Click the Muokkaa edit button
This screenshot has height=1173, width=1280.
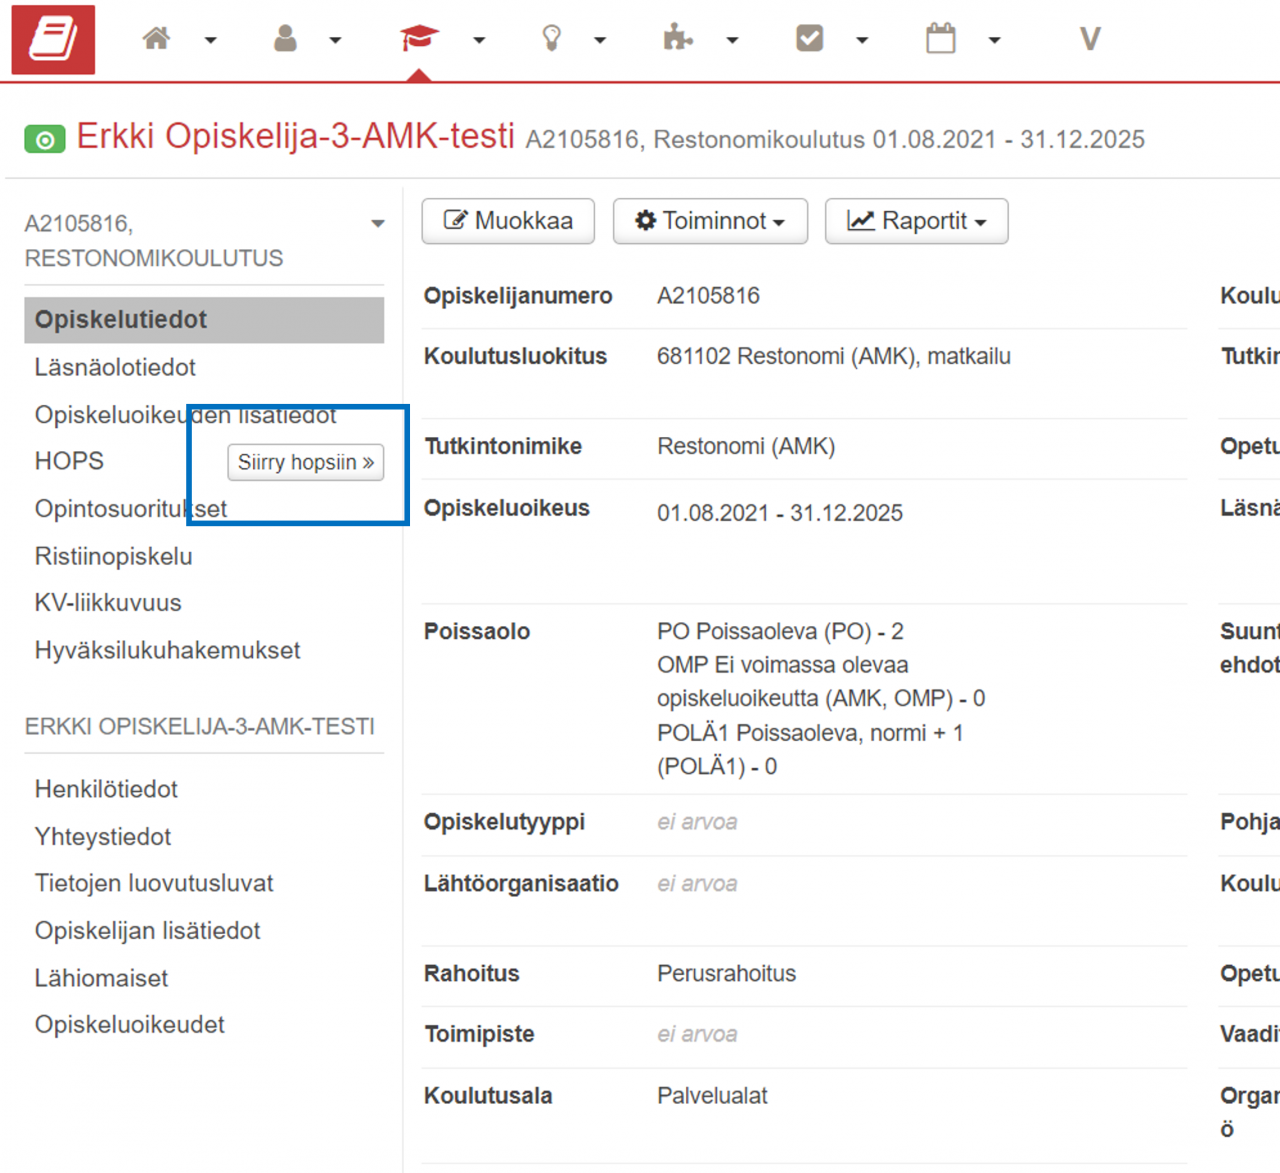tap(508, 221)
